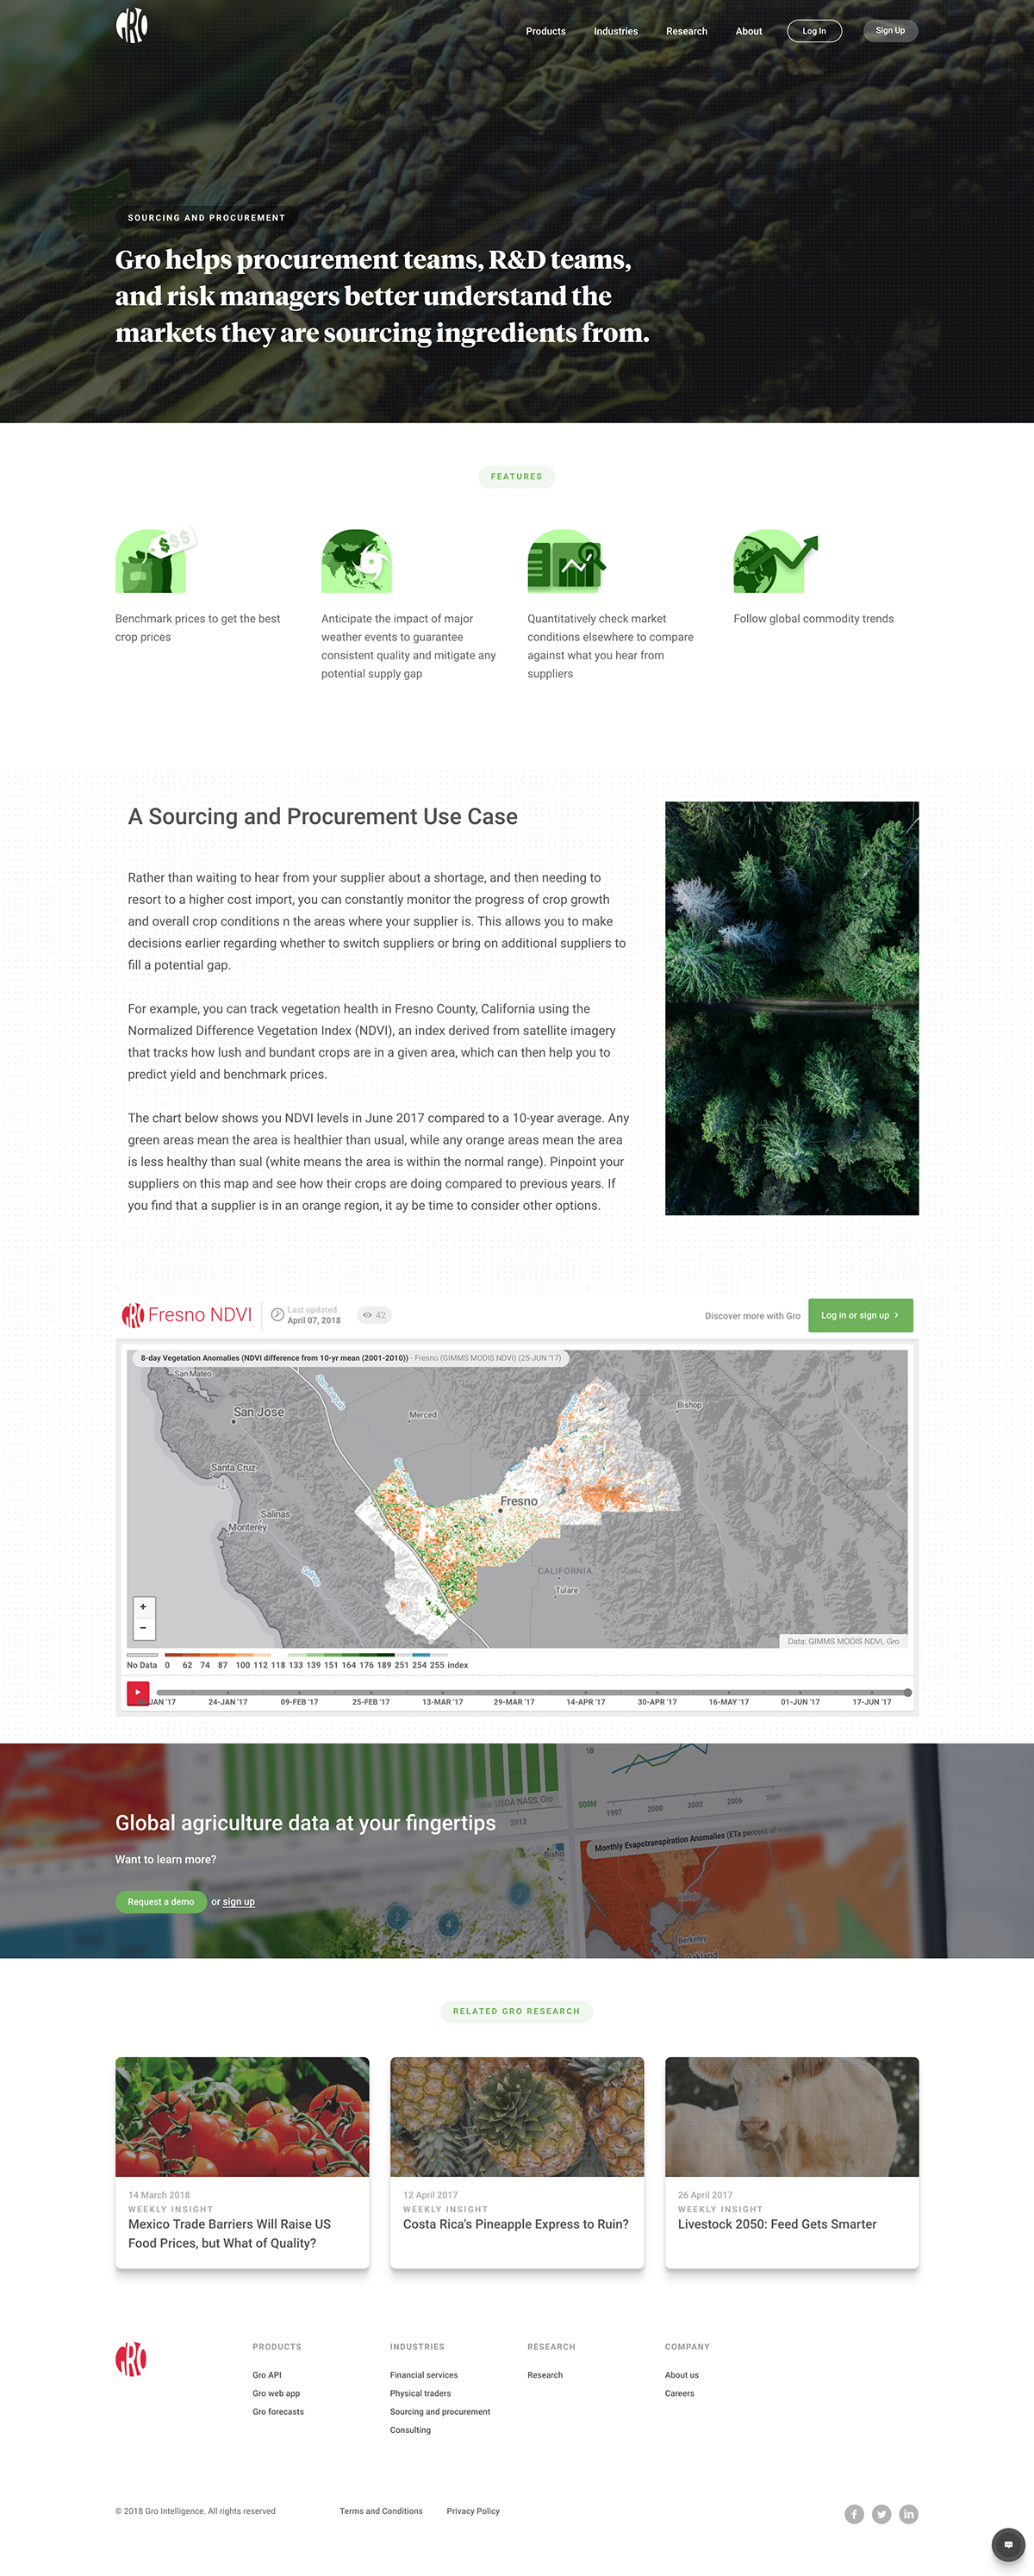Open Gro Twitter page icon
The width and height of the screenshot is (1034, 2576).
click(x=881, y=2514)
